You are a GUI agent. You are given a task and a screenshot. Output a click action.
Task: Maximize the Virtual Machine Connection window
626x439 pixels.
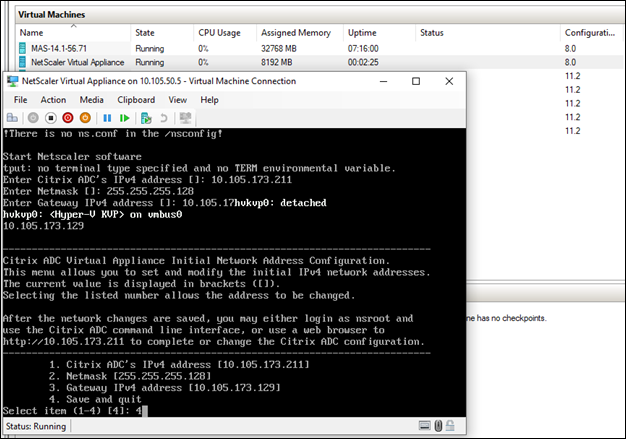pyautogui.click(x=416, y=81)
